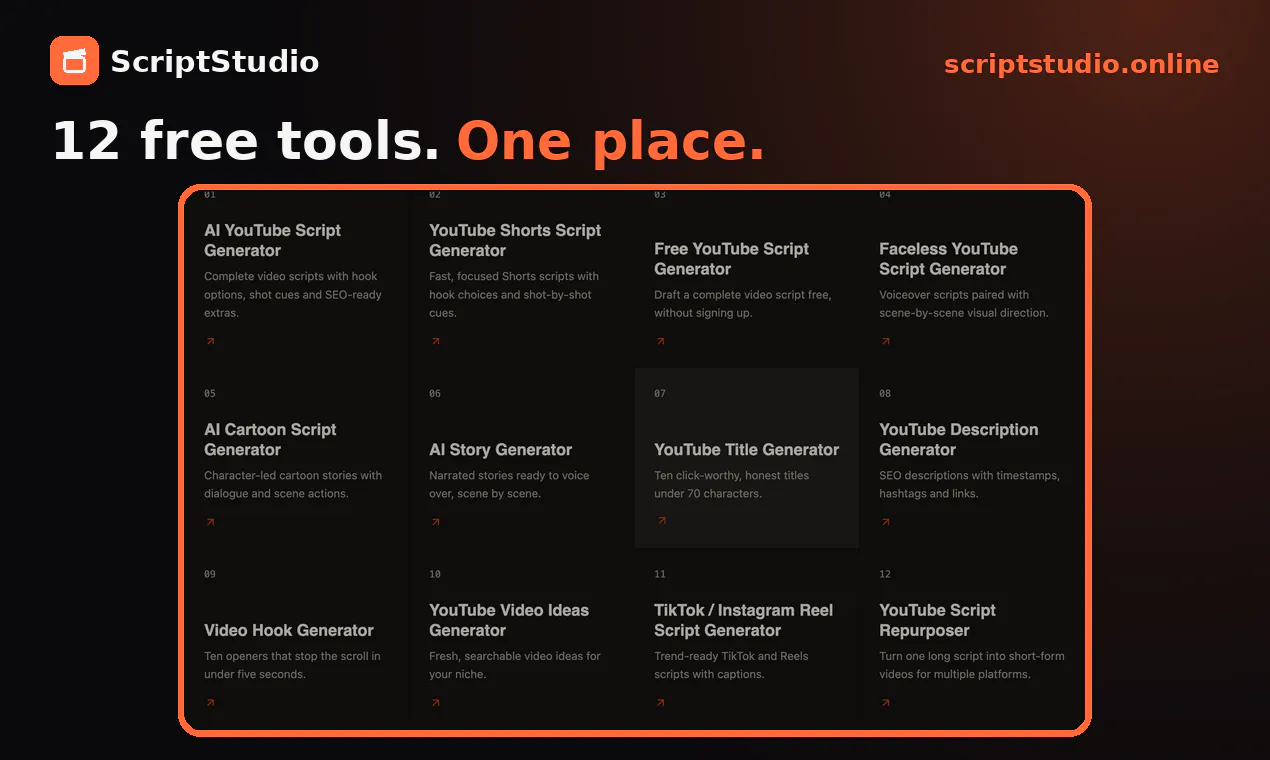This screenshot has width=1270, height=760.
Task: Click the ScriptStudio brand name
Action: (x=214, y=62)
